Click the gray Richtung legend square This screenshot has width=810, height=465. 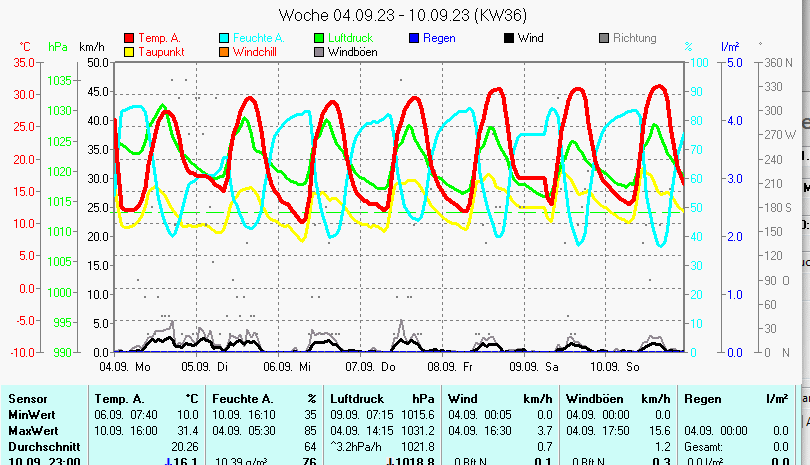click(x=604, y=39)
